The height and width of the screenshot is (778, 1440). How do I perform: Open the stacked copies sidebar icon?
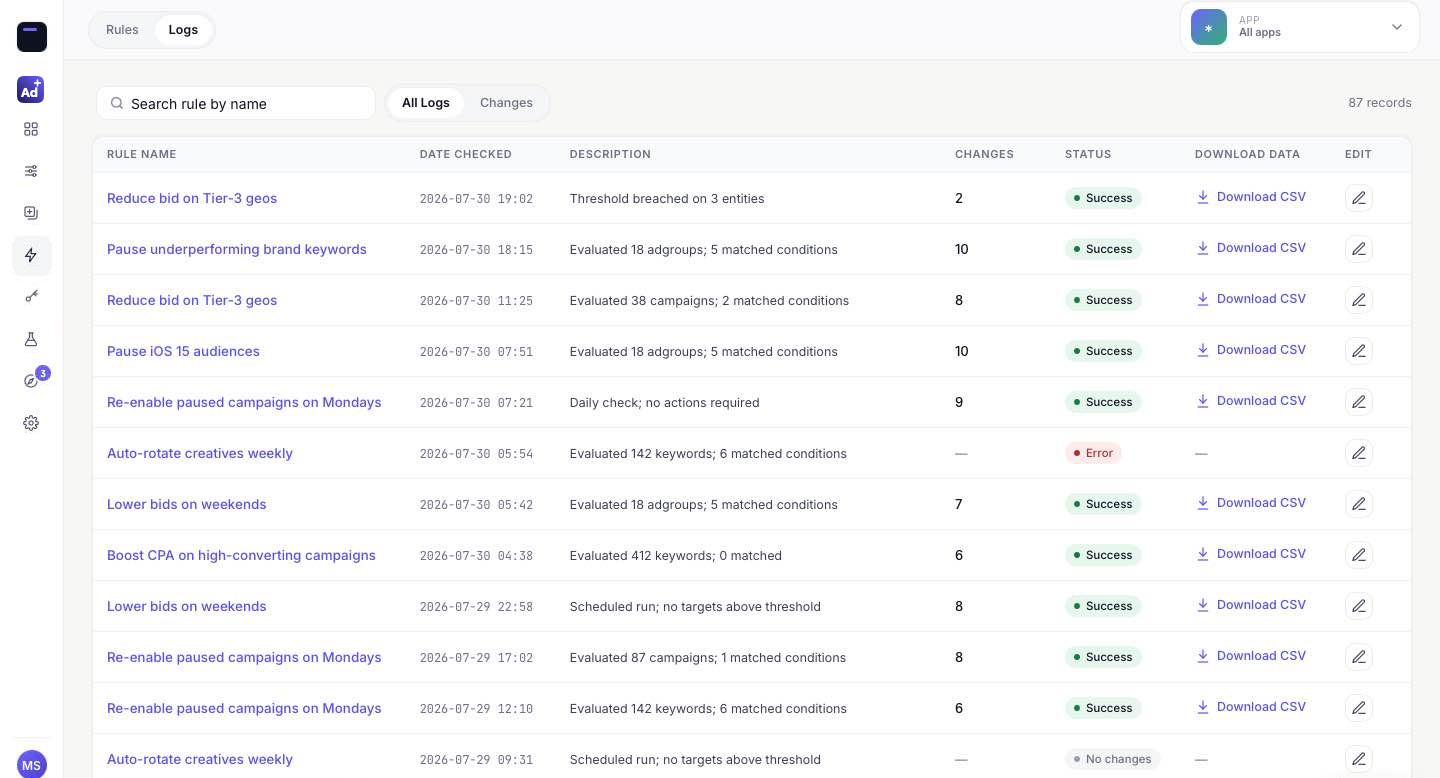[31, 213]
